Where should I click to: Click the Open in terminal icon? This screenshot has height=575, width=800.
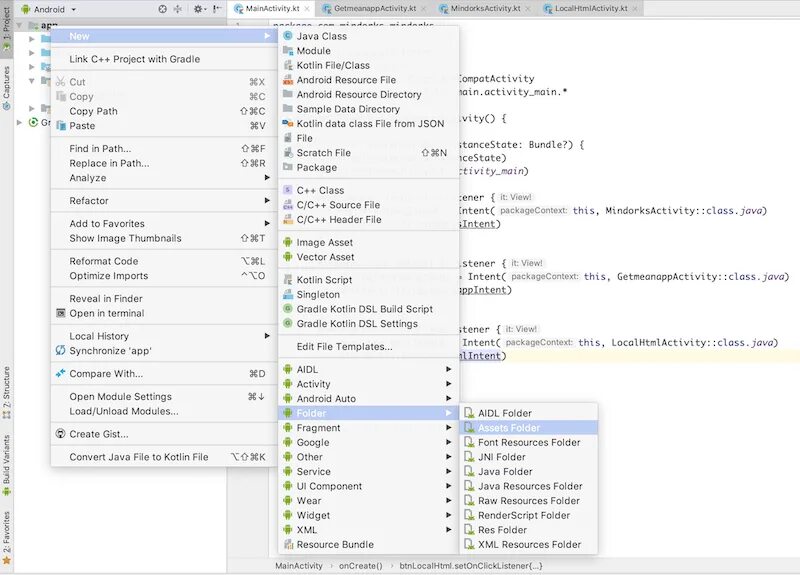60,313
